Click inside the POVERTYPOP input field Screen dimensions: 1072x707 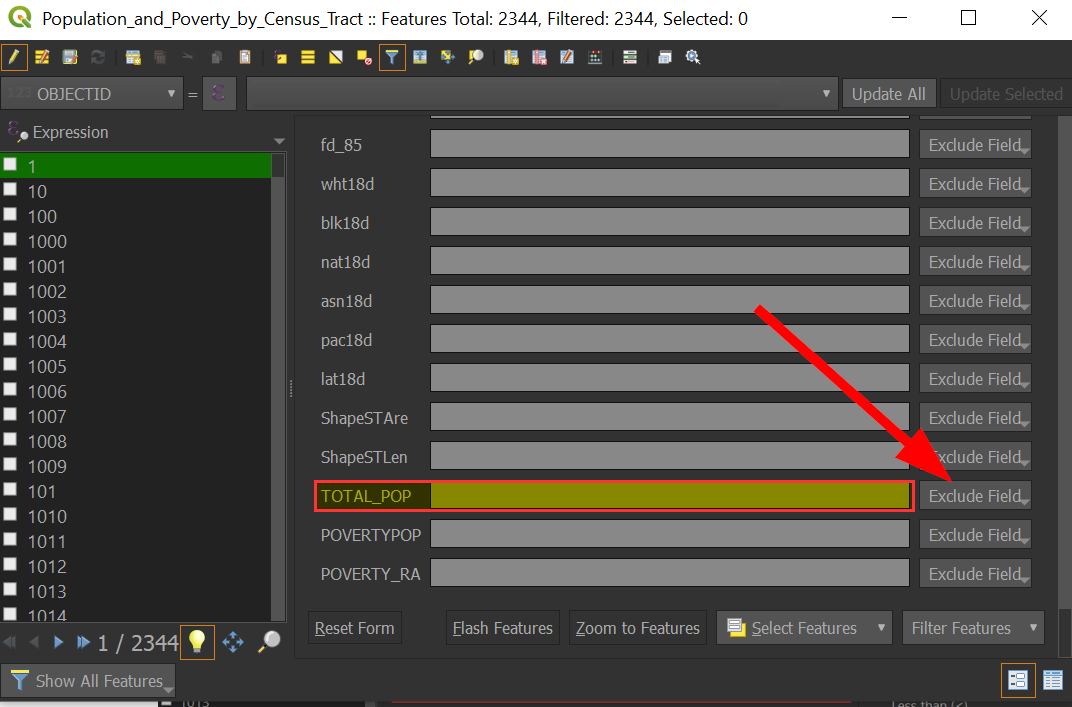(x=670, y=535)
